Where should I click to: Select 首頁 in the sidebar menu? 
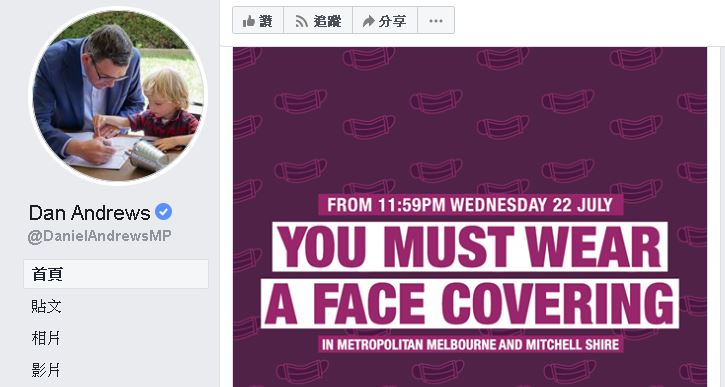pos(116,274)
